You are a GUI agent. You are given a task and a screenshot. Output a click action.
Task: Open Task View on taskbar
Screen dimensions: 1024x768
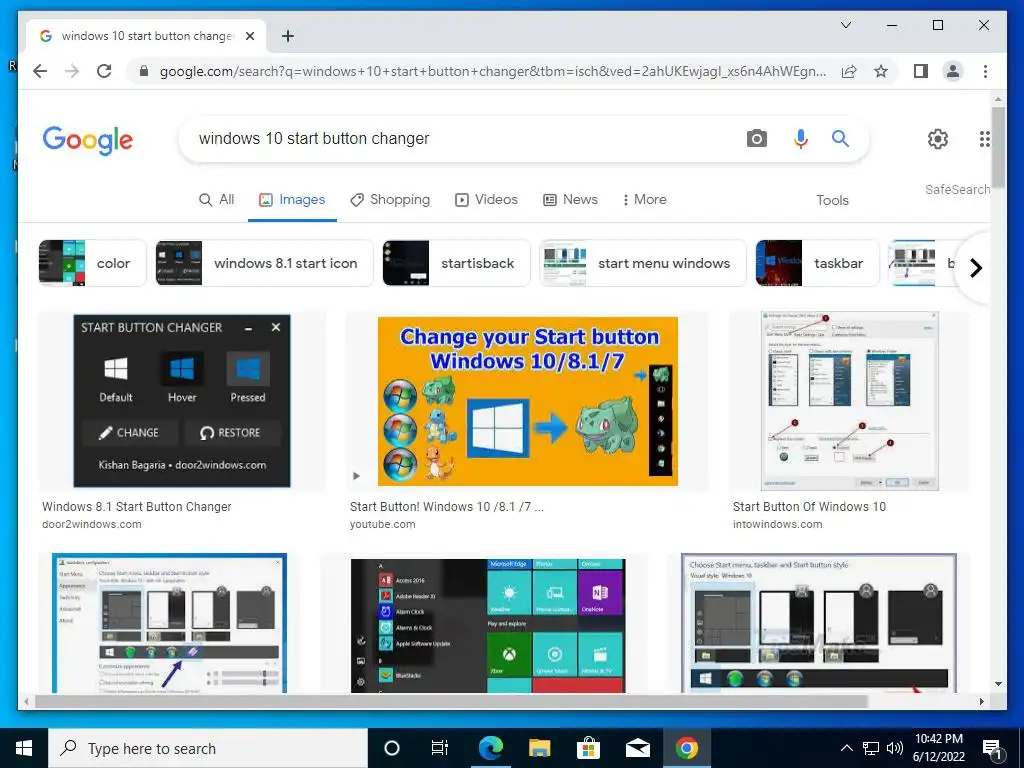coord(440,748)
